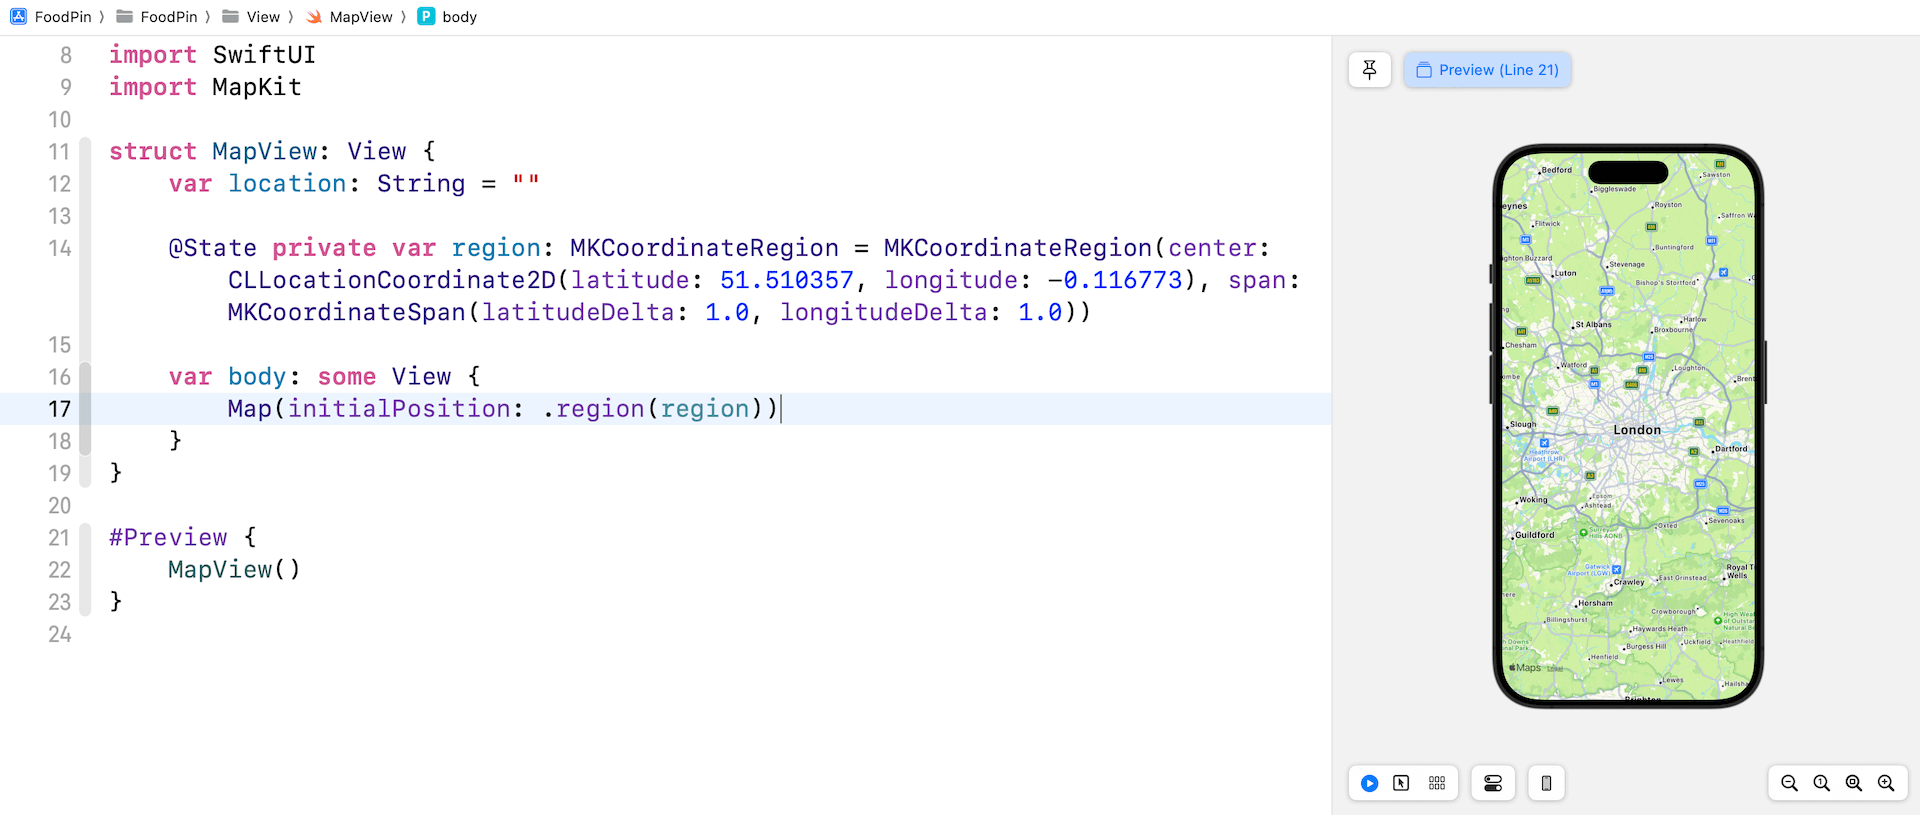1920x815 pixels.
Task: Click the London label on the map
Action: (x=1637, y=430)
